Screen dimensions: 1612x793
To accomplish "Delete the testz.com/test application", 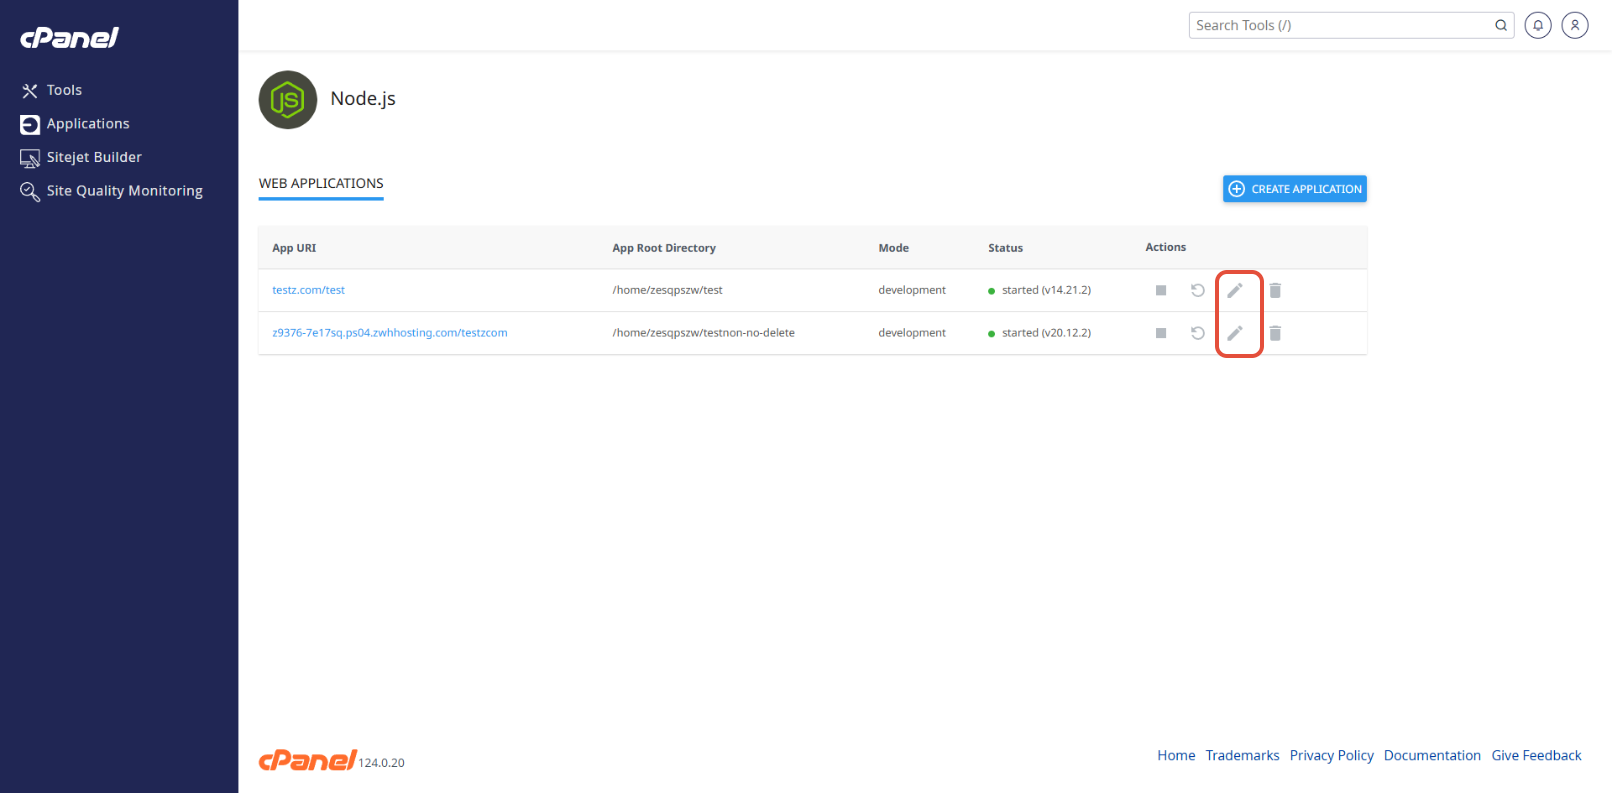I will (1275, 290).
